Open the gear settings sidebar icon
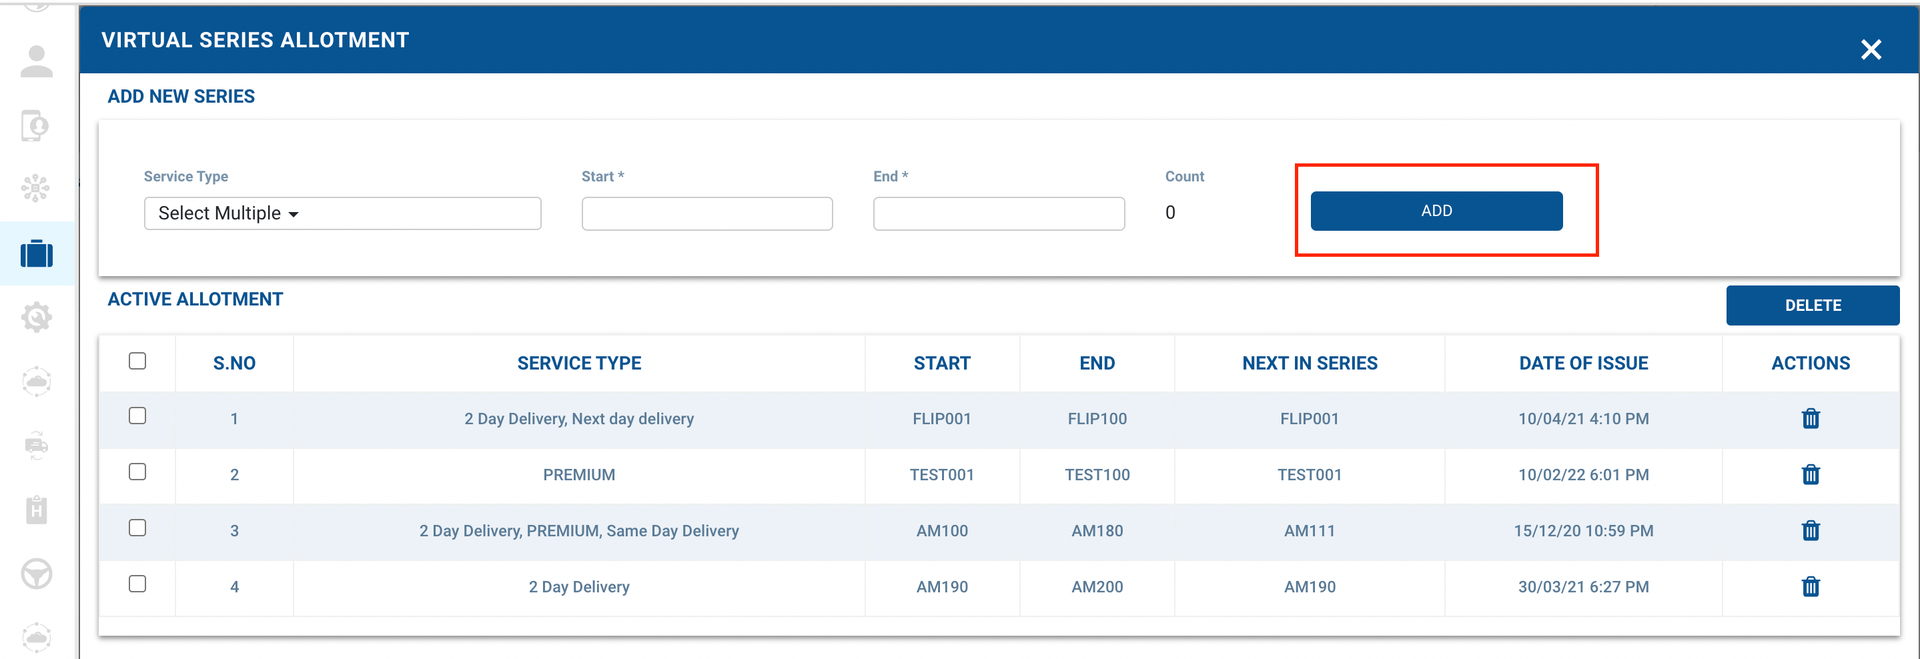 (x=37, y=318)
